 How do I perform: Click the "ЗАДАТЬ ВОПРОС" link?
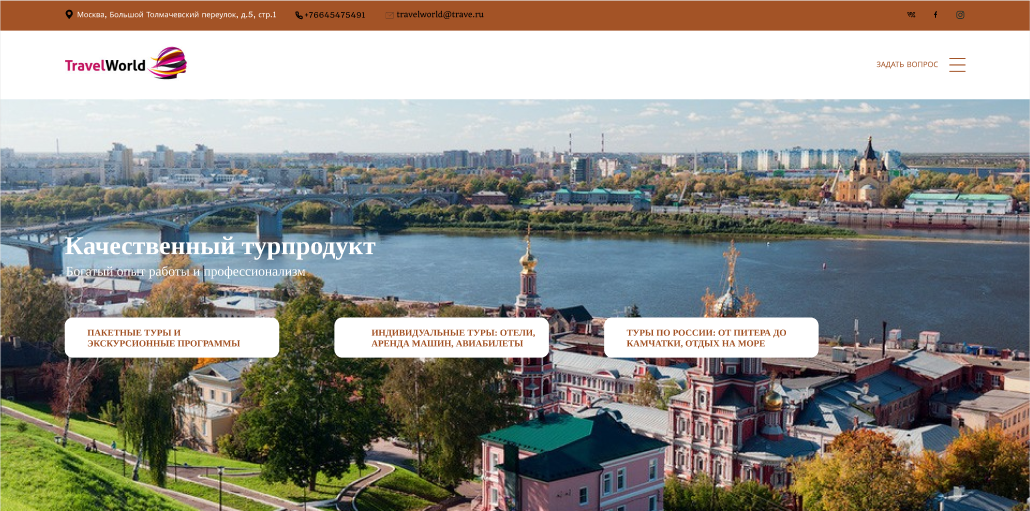tap(907, 64)
